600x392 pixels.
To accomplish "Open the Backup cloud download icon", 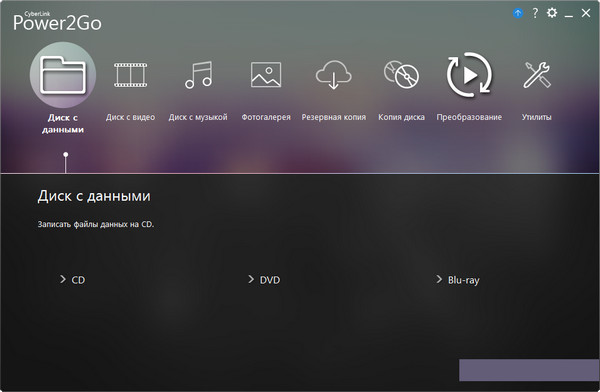I will (334, 75).
